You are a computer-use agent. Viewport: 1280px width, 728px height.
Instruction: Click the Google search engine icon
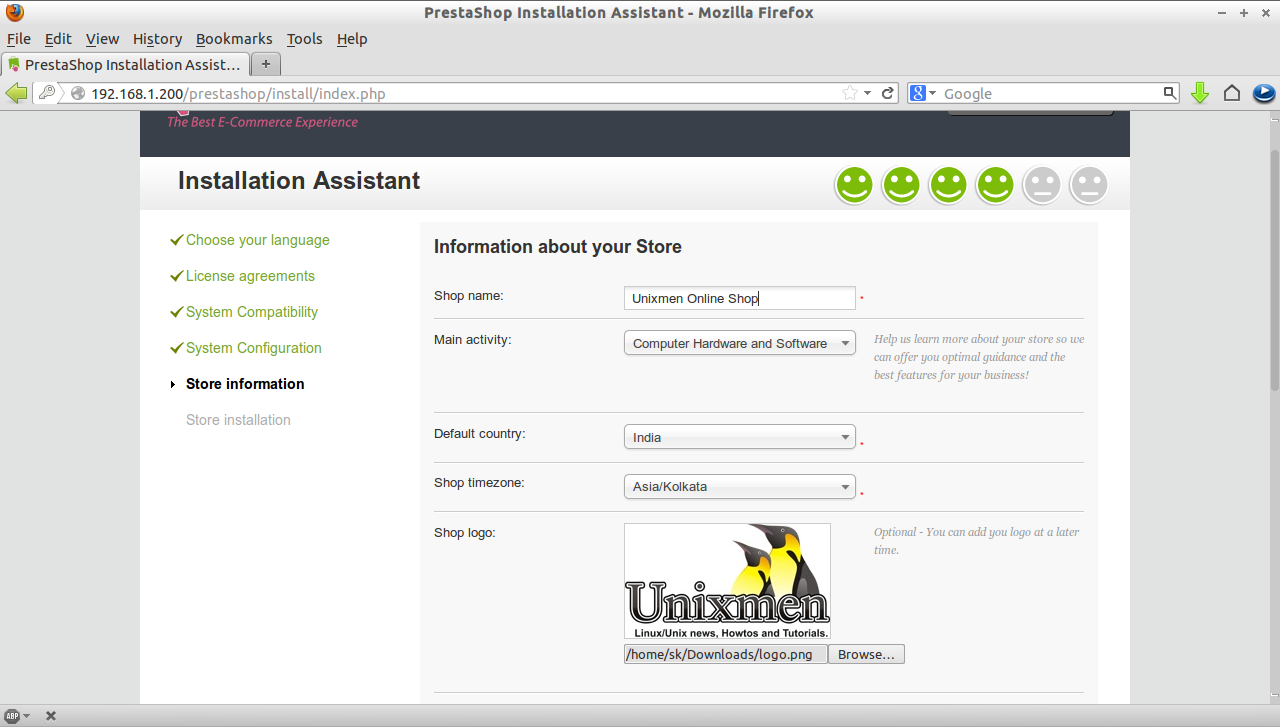coord(918,93)
